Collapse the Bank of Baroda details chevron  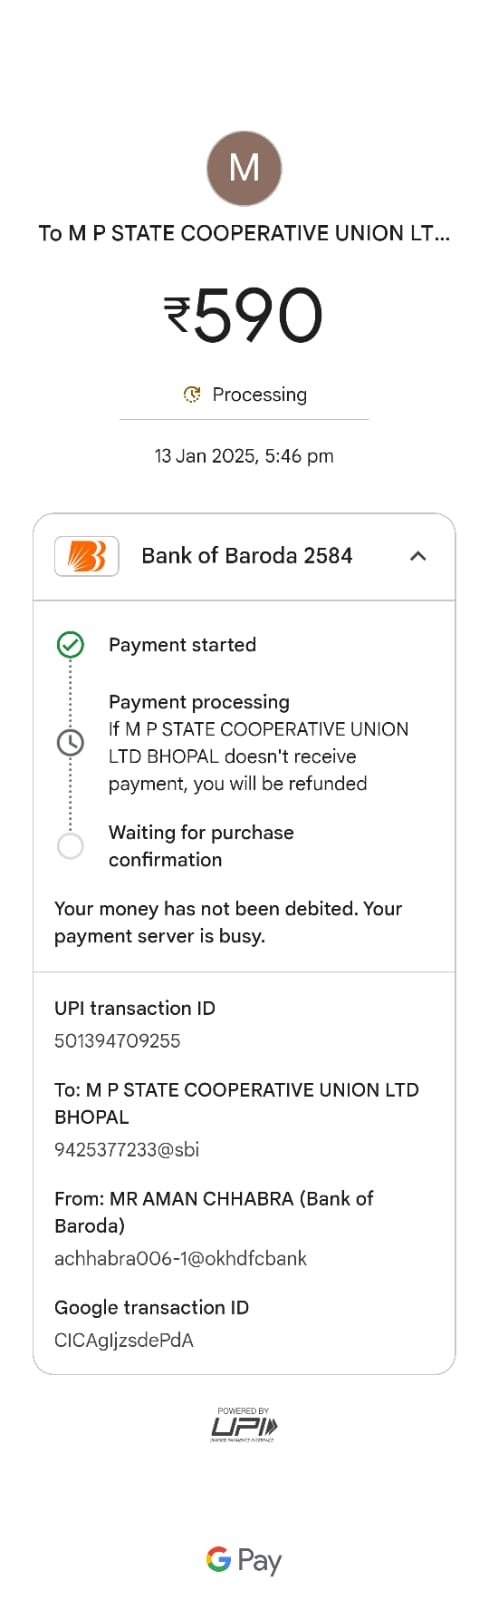click(418, 556)
